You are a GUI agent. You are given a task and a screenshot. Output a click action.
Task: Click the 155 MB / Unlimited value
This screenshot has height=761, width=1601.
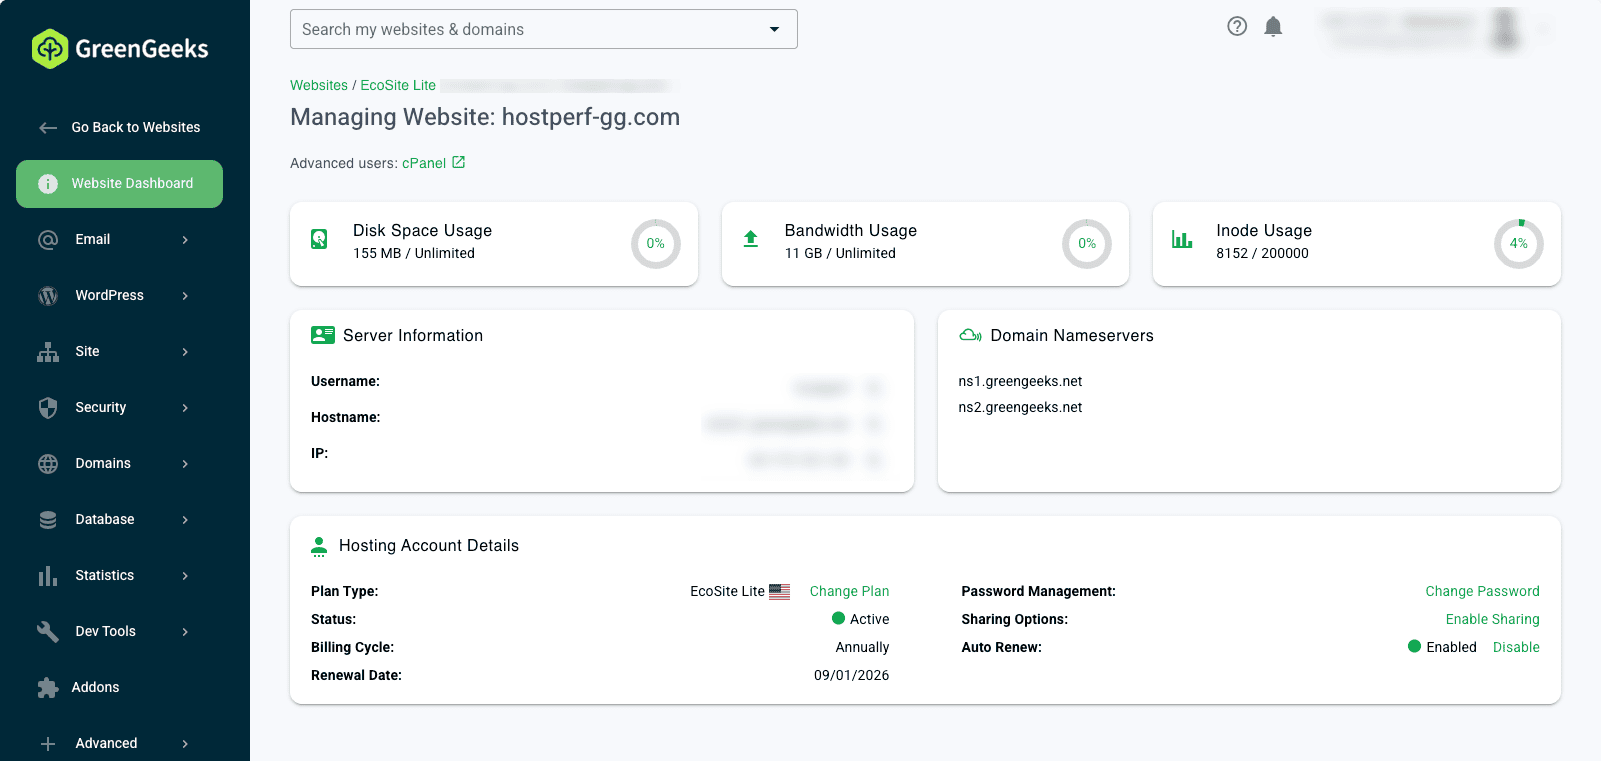point(414,253)
